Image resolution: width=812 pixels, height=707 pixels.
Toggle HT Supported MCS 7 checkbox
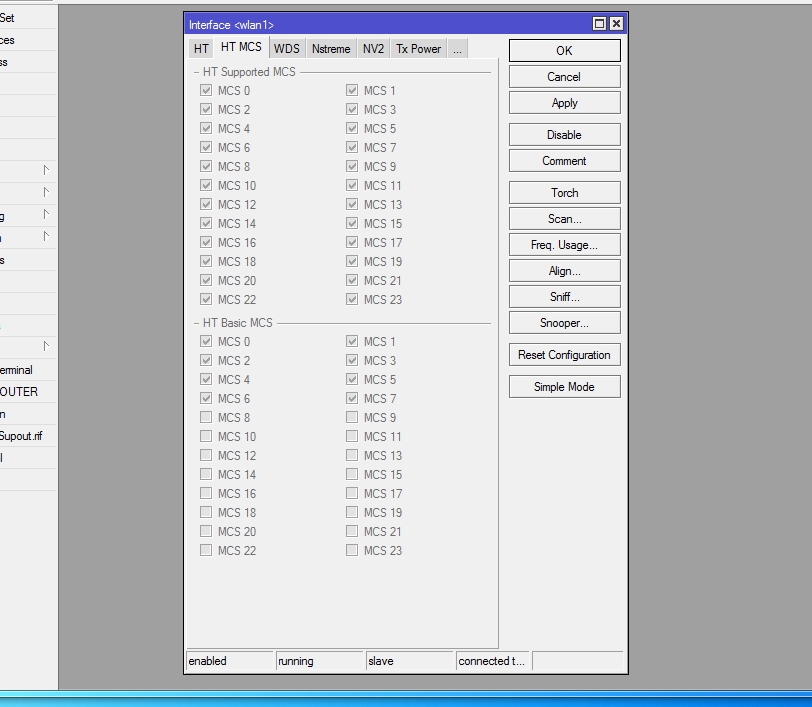point(352,147)
